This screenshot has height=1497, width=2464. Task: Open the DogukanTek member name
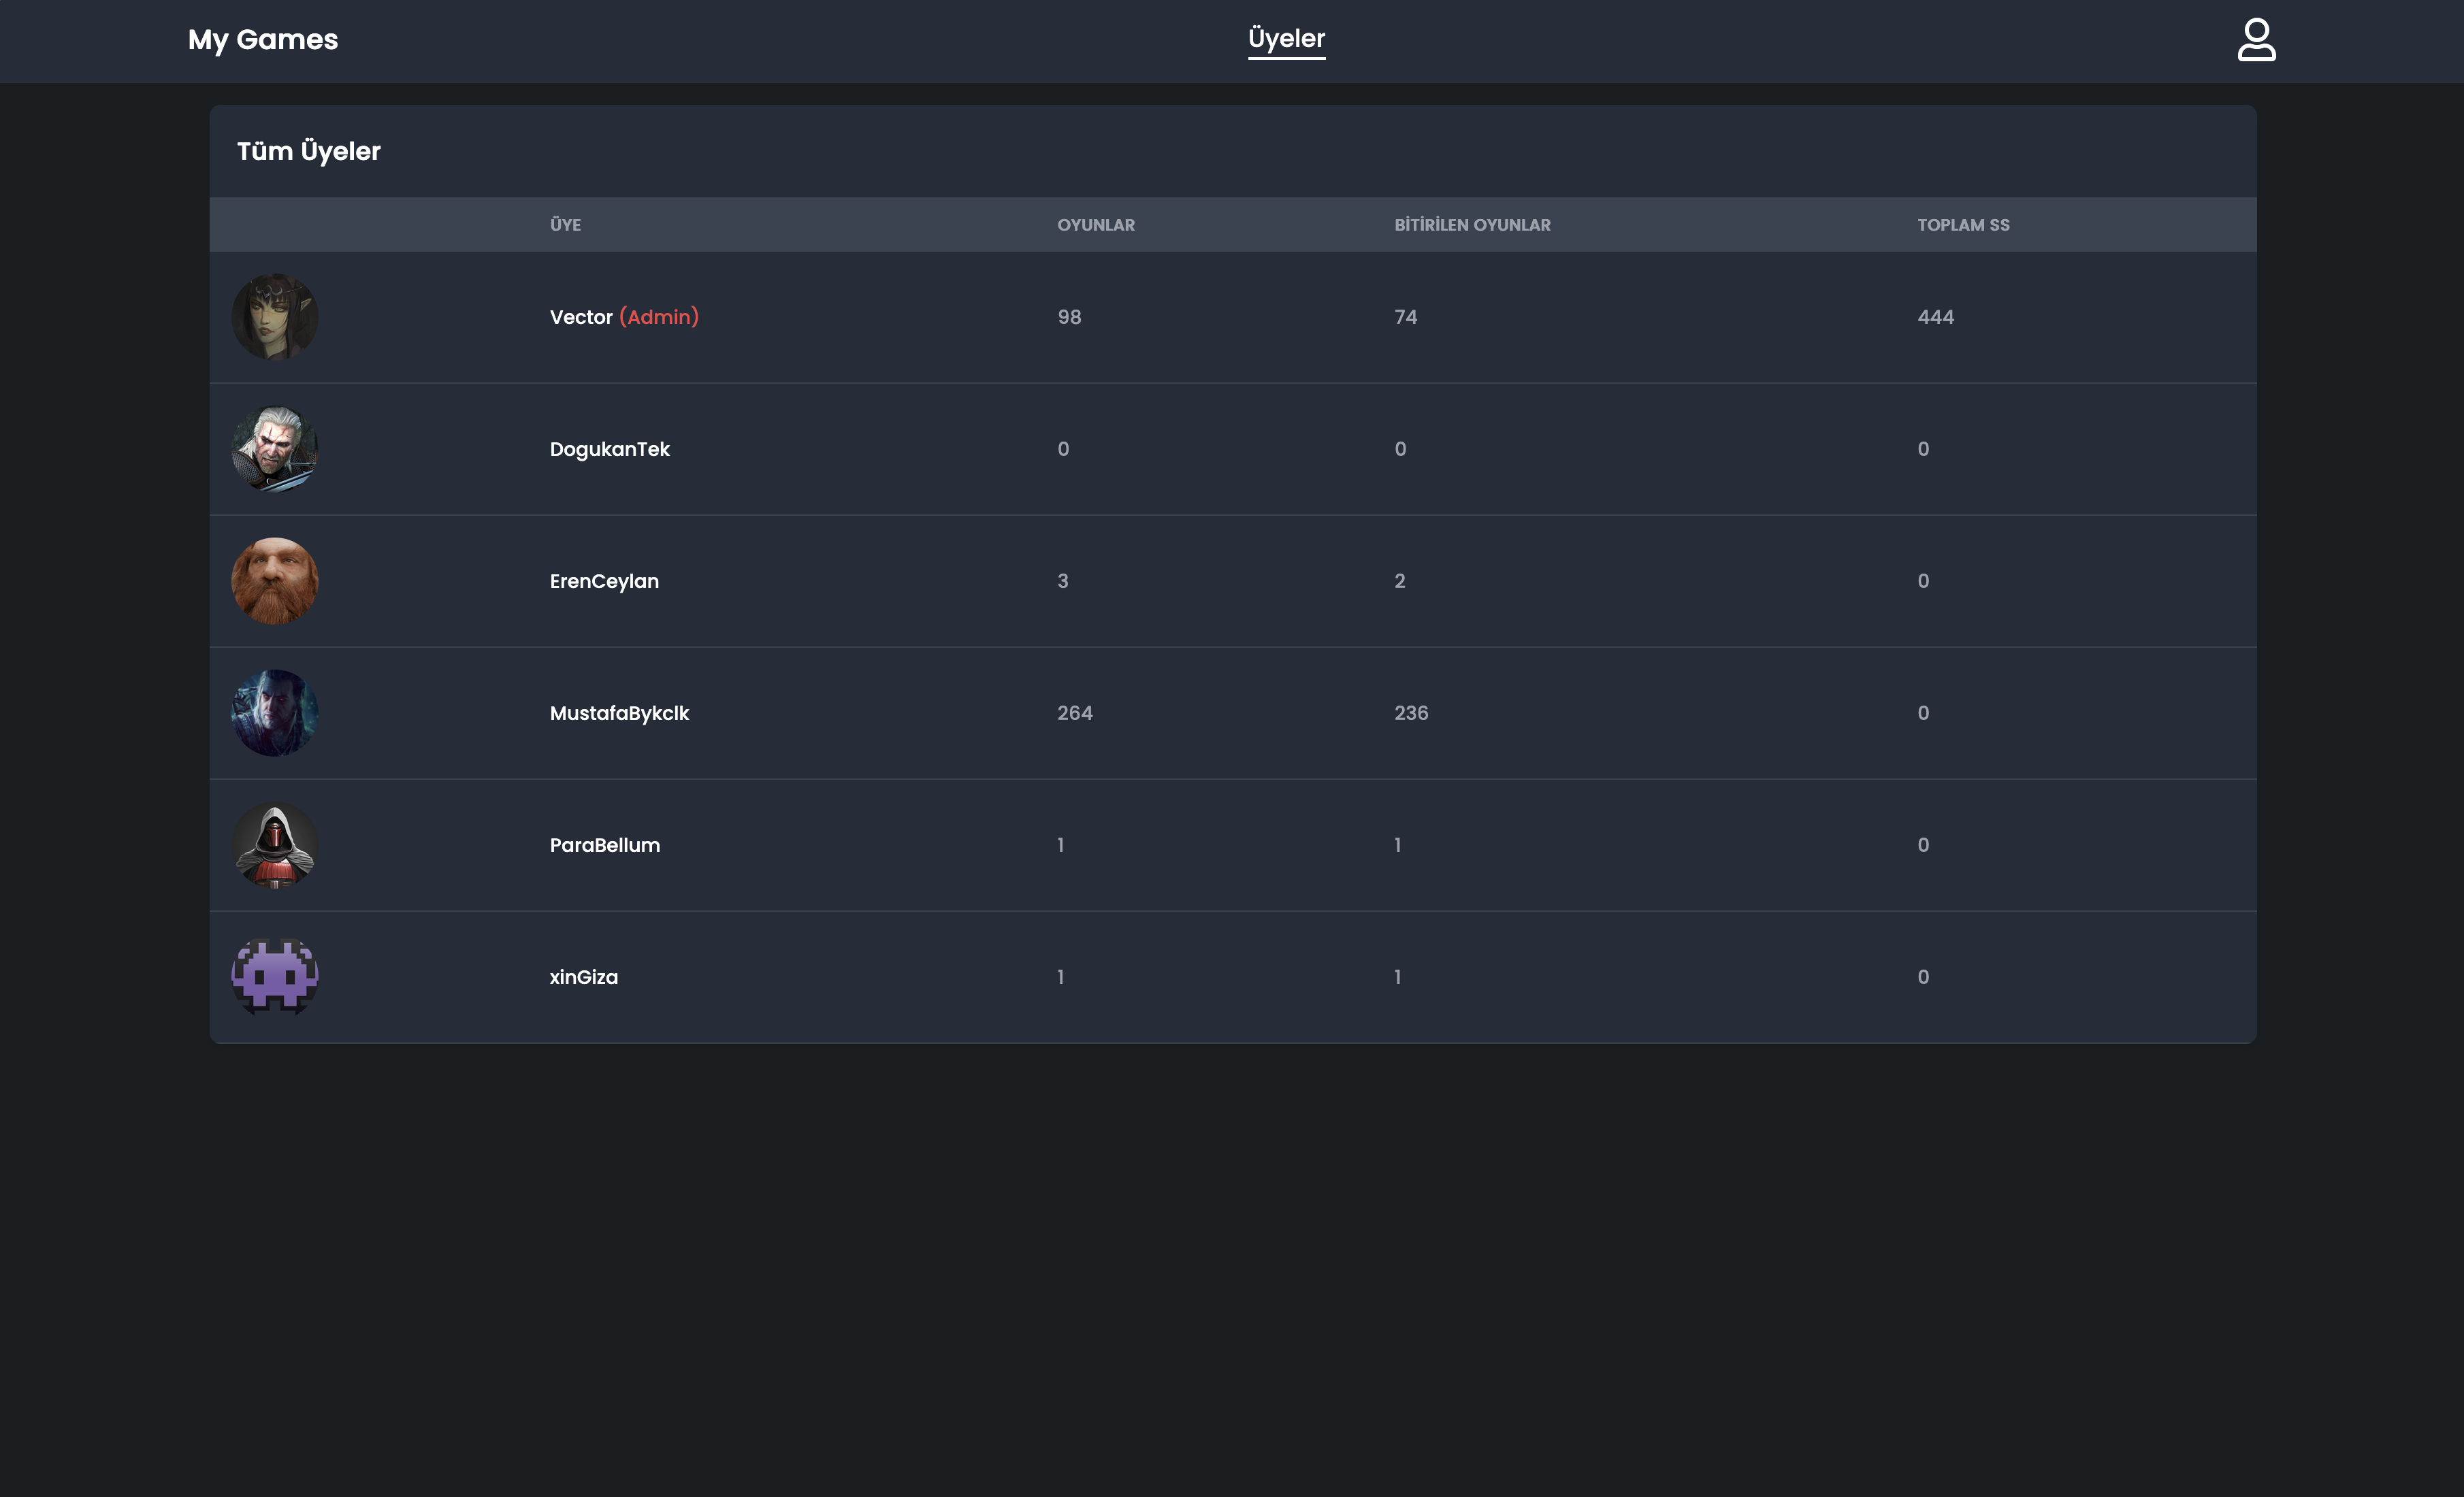click(610, 449)
